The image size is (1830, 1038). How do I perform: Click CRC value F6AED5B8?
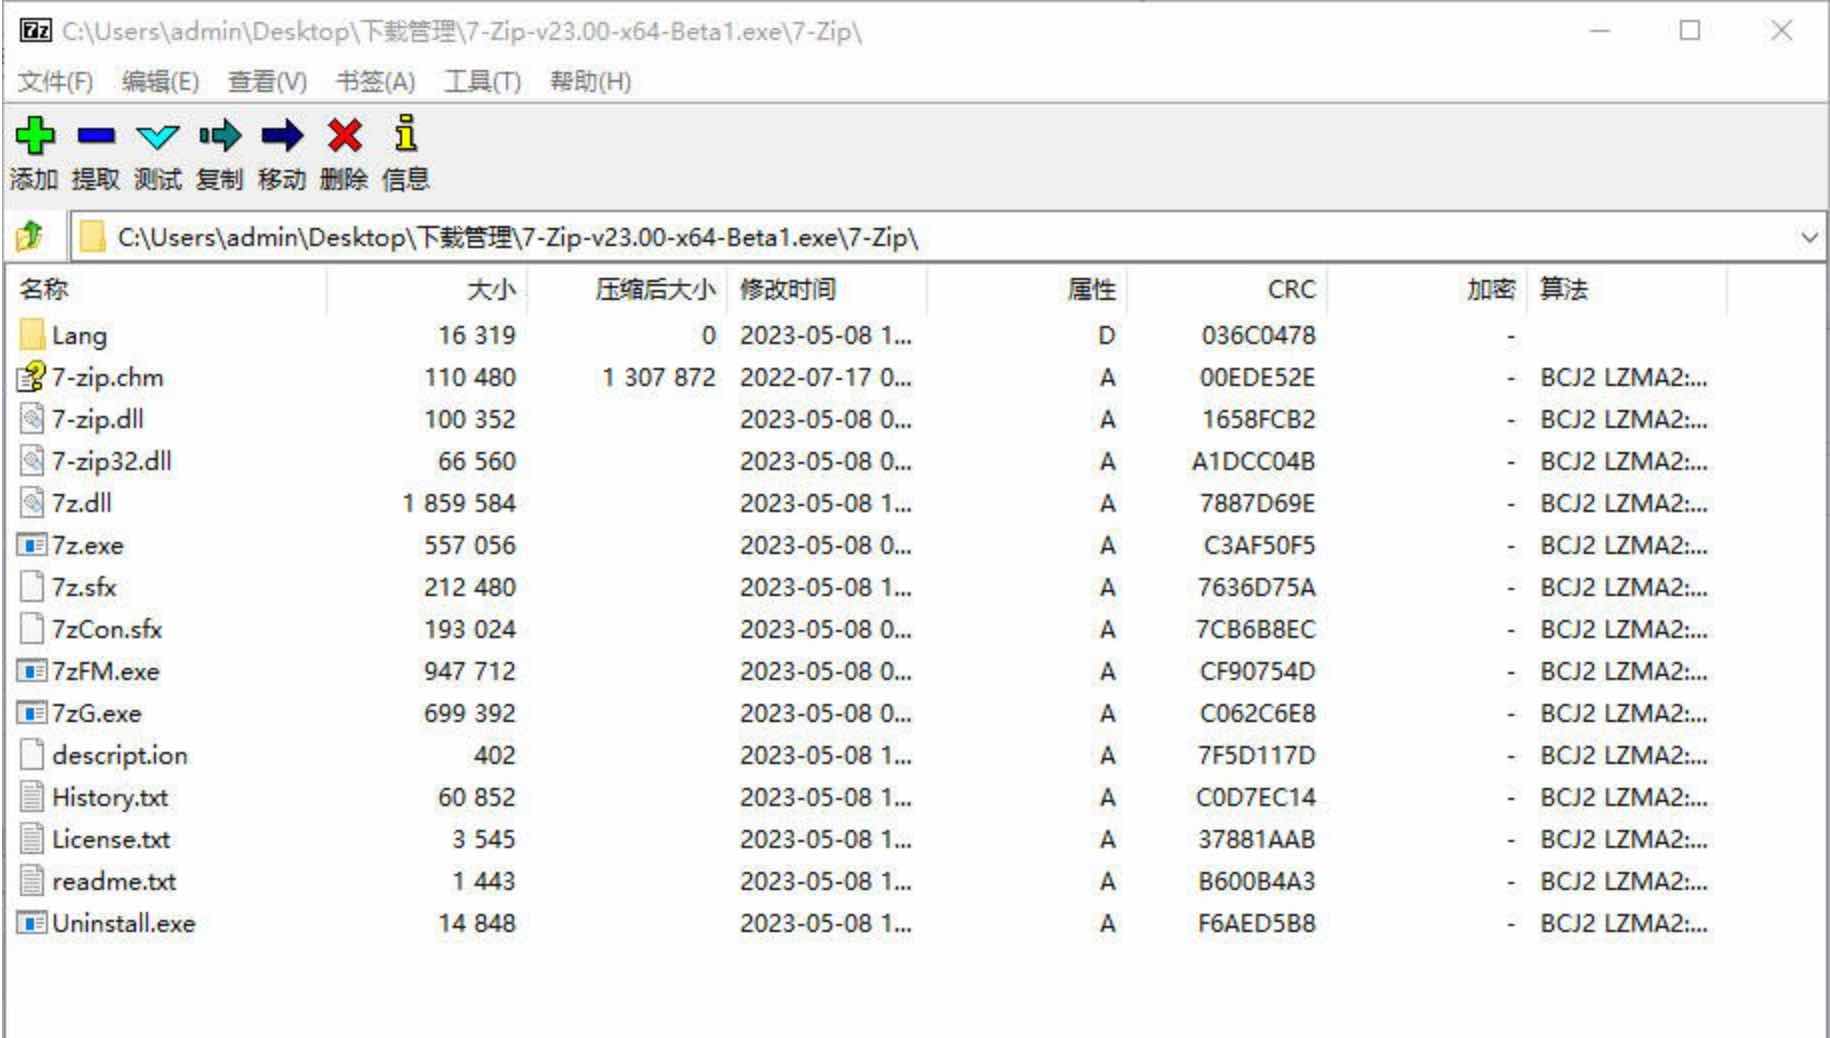pos(1257,923)
